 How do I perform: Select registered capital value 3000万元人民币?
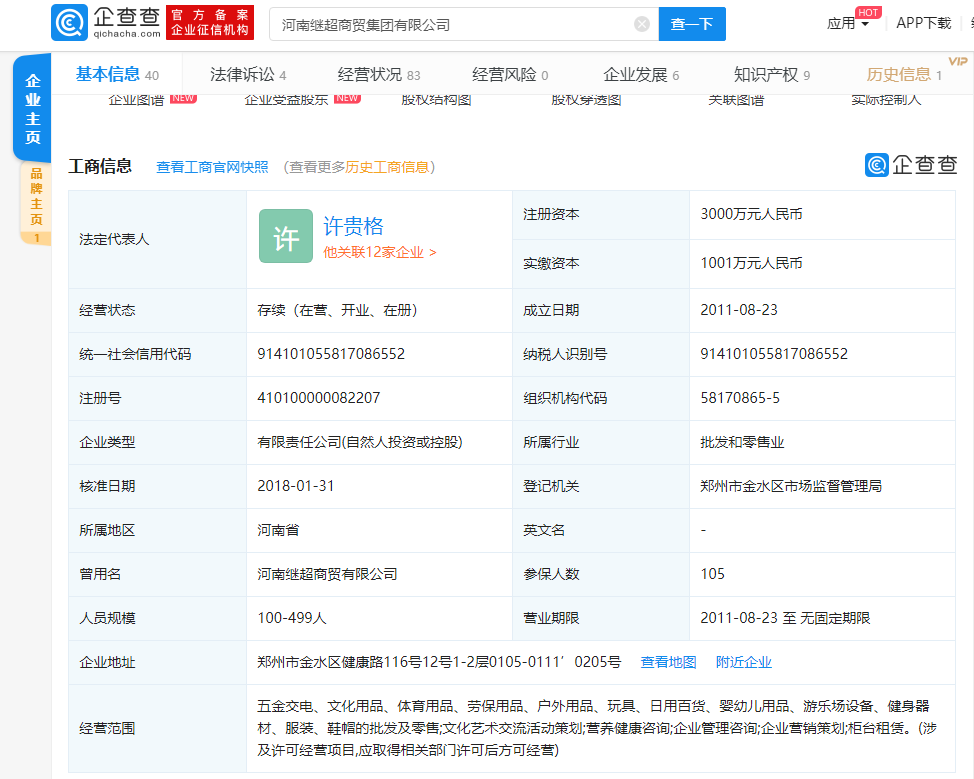(x=751, y=214)
